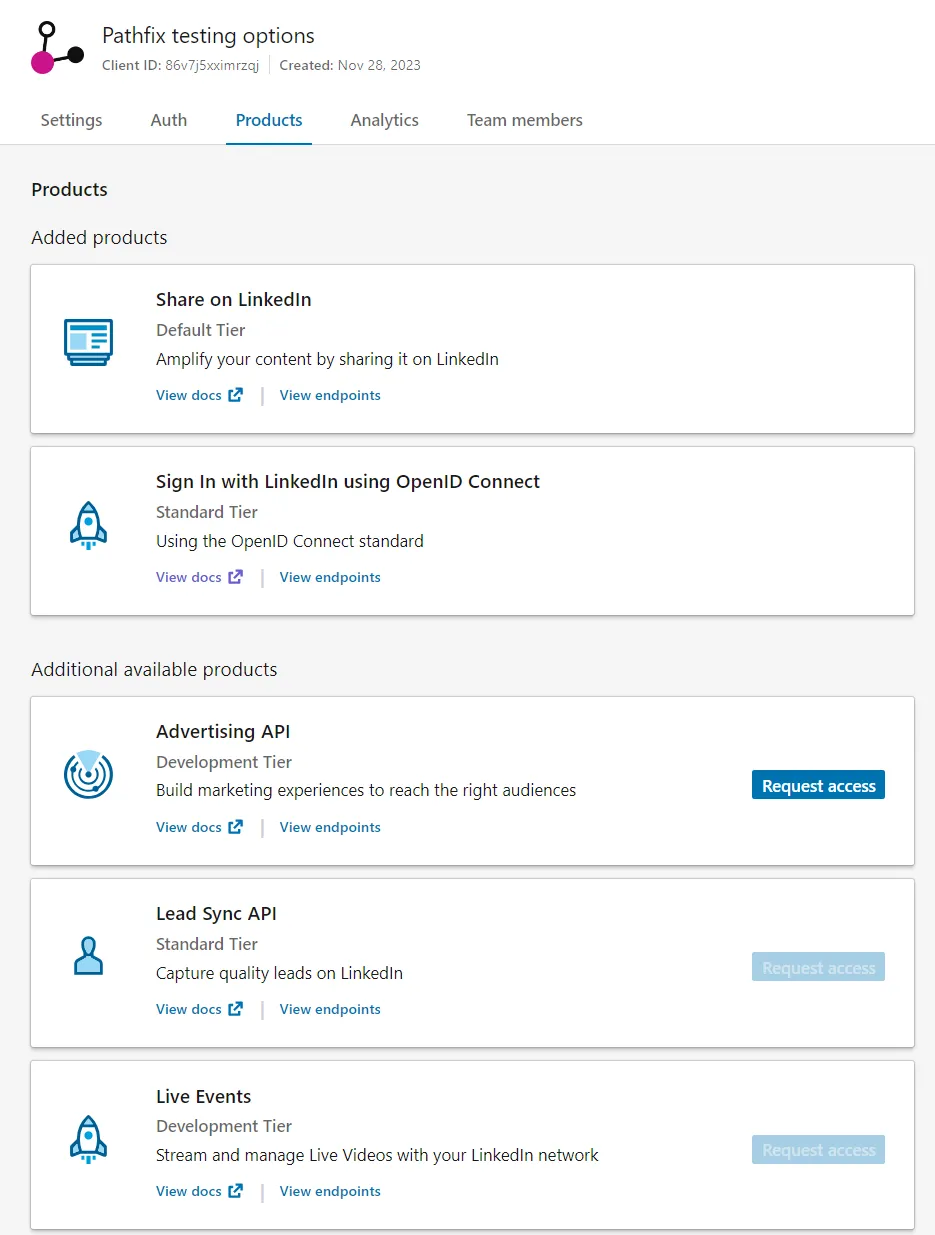Open the Auth tab
Viewport: 935px width, 1235px height.
pyautogui.click(x=169, y=120)
